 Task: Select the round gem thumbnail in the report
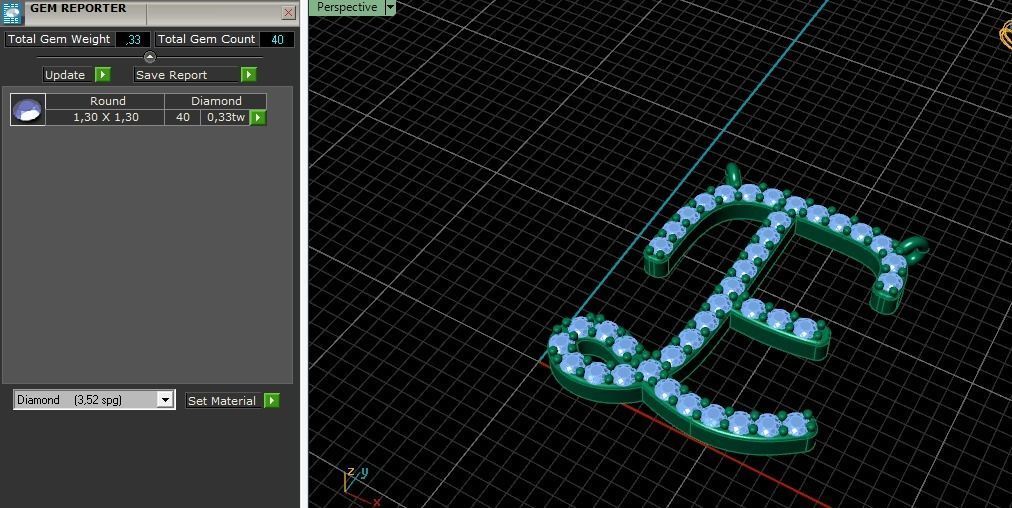pos(28,109)
